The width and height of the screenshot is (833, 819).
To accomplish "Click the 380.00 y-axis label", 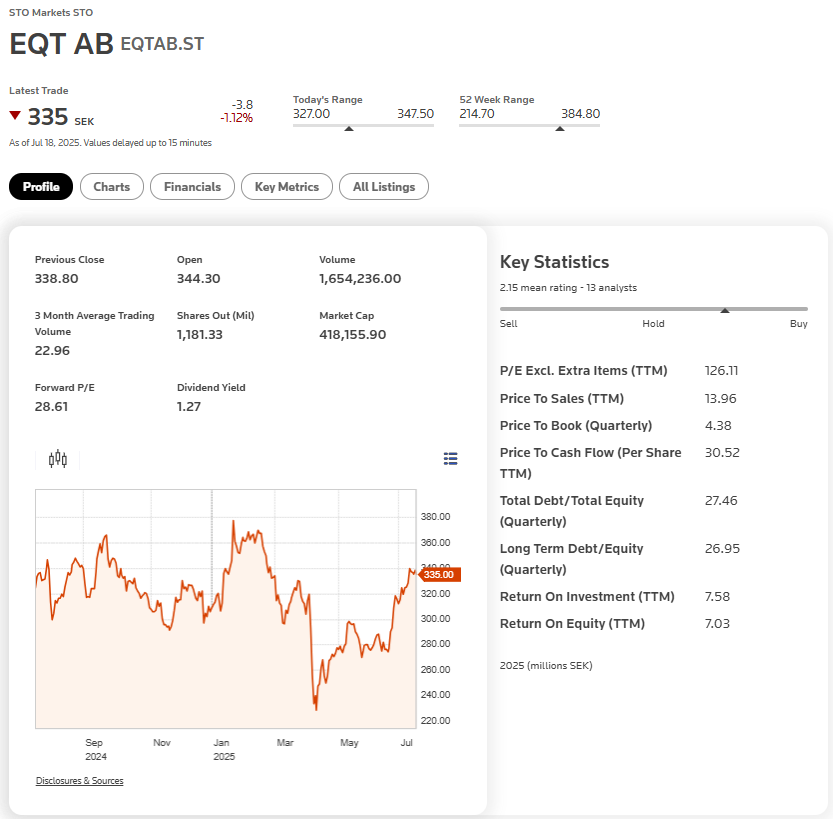I will 435,517.
